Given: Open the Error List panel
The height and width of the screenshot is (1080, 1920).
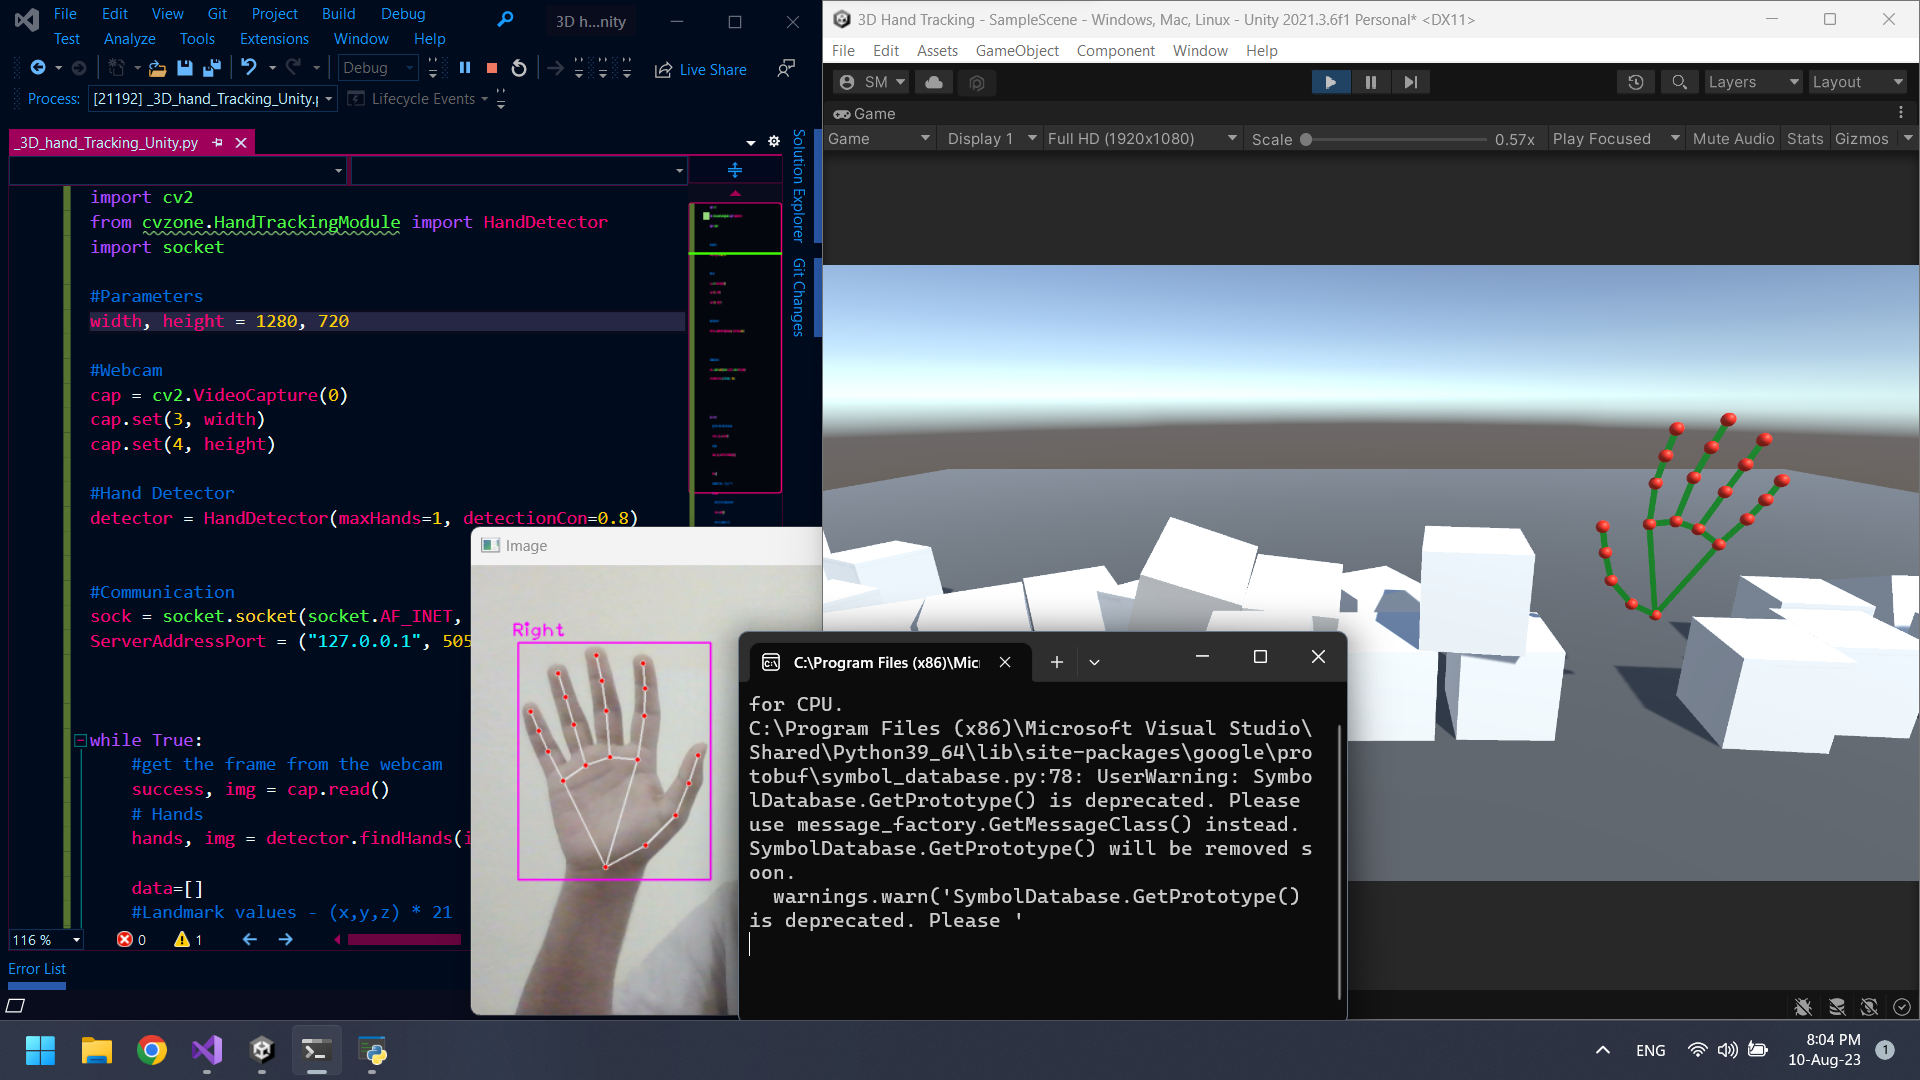Looking at the screenshot, I should pyautogui.click(x=37, y=969).
